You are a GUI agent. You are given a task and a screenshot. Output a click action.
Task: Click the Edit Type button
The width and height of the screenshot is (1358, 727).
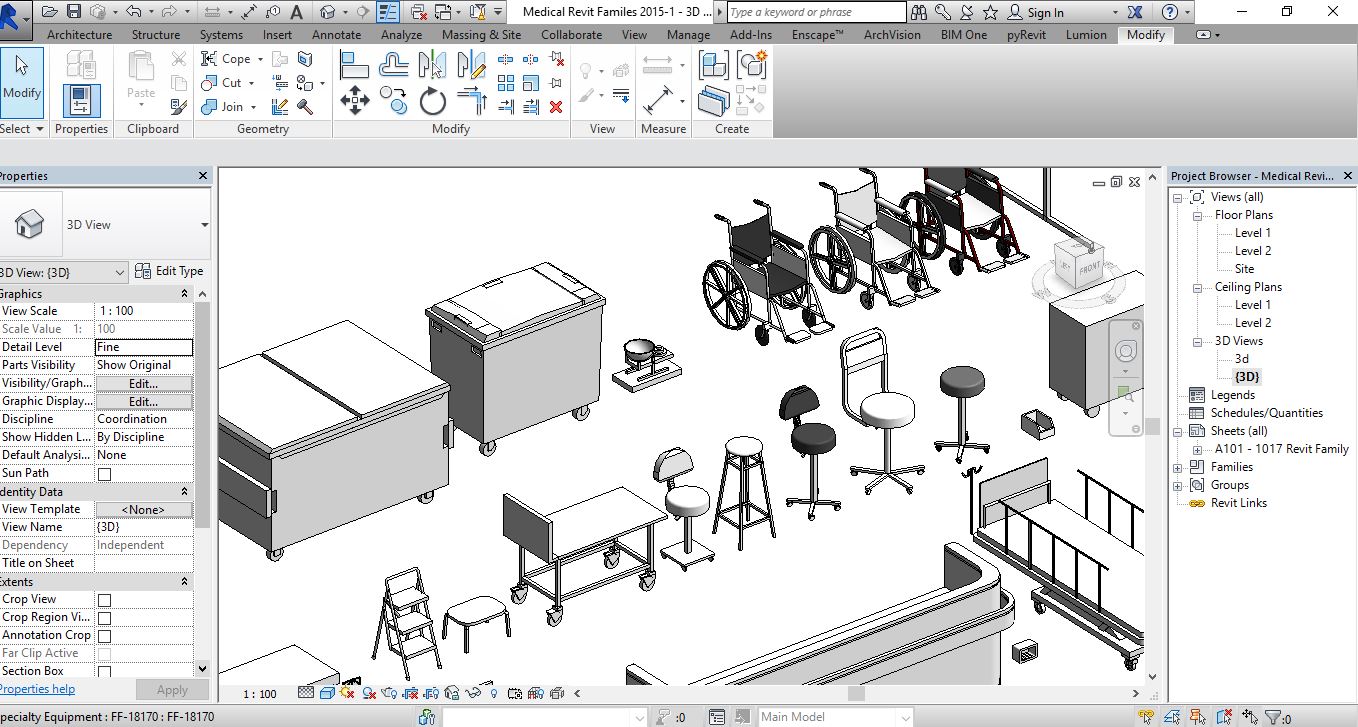click(170, 271)
